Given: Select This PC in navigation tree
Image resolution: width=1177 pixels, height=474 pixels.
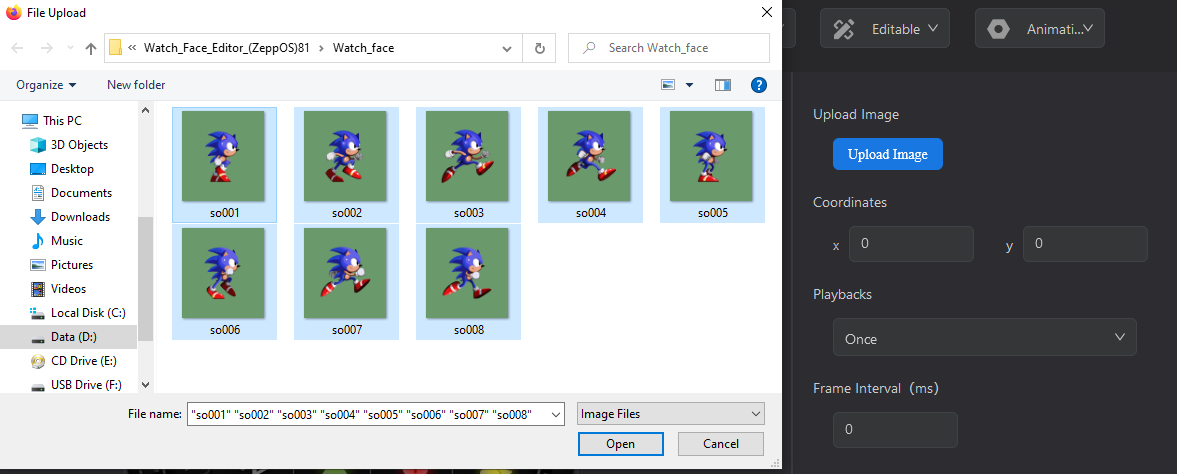Looking at the screenshot, I should coord(52,121).
